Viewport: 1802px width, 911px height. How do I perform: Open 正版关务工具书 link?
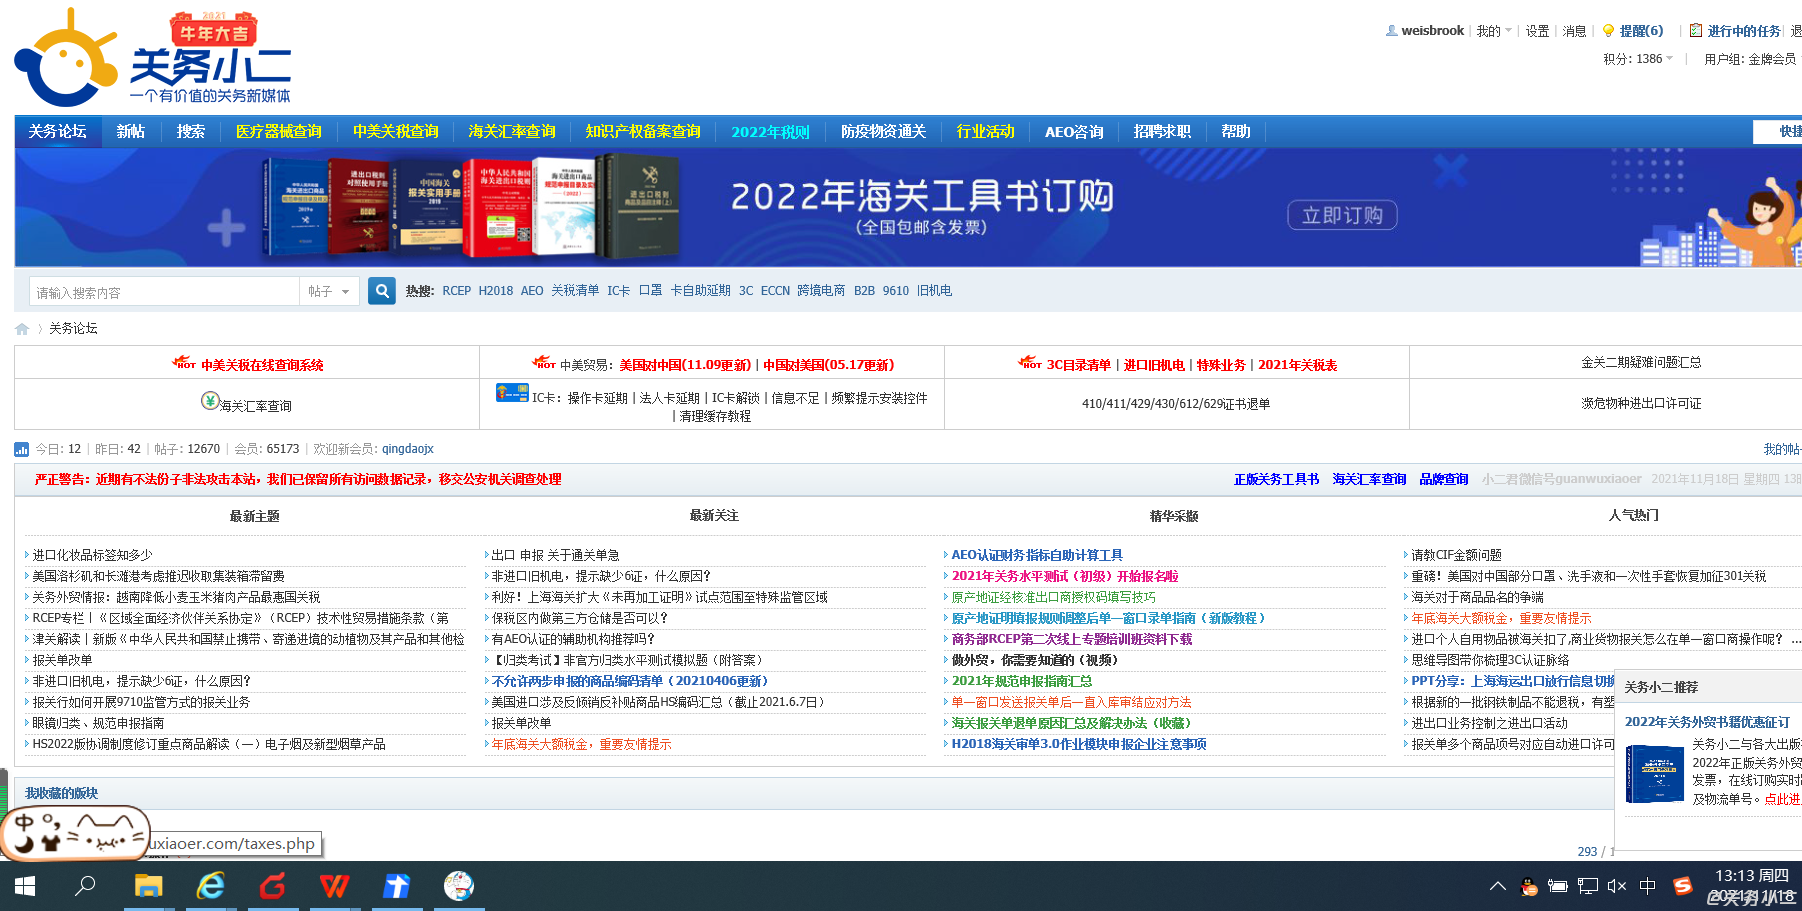pyautogui.click(x=1276, y=480)
